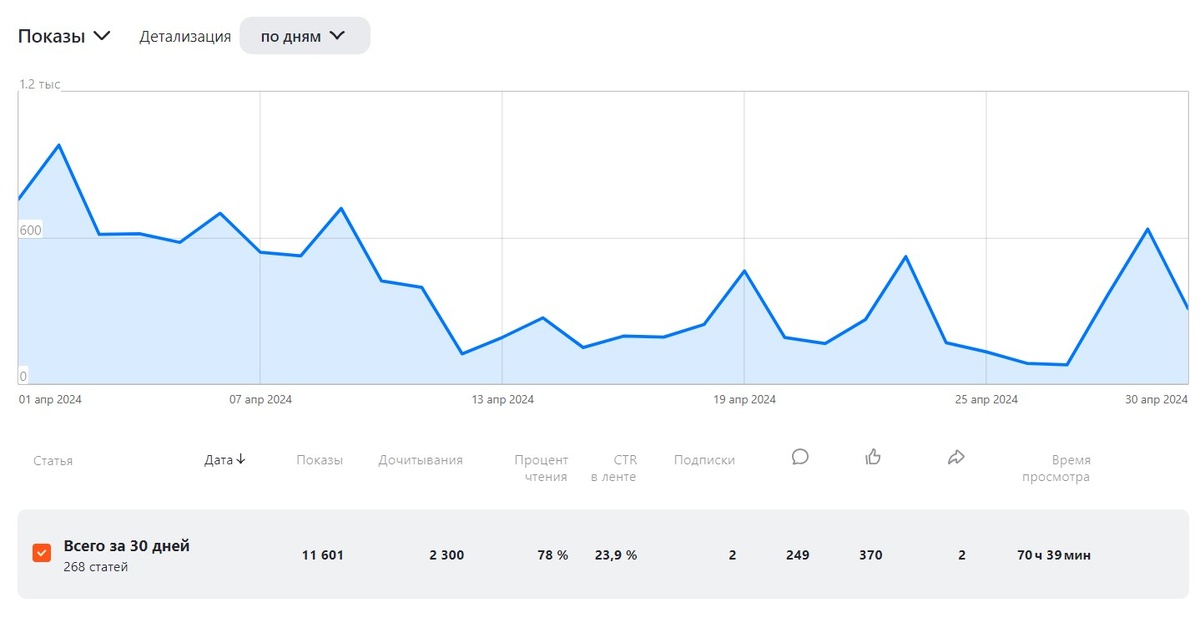The image size is (1200, 618).
Task: Click the Подписки column header
Action: (705, 460)
